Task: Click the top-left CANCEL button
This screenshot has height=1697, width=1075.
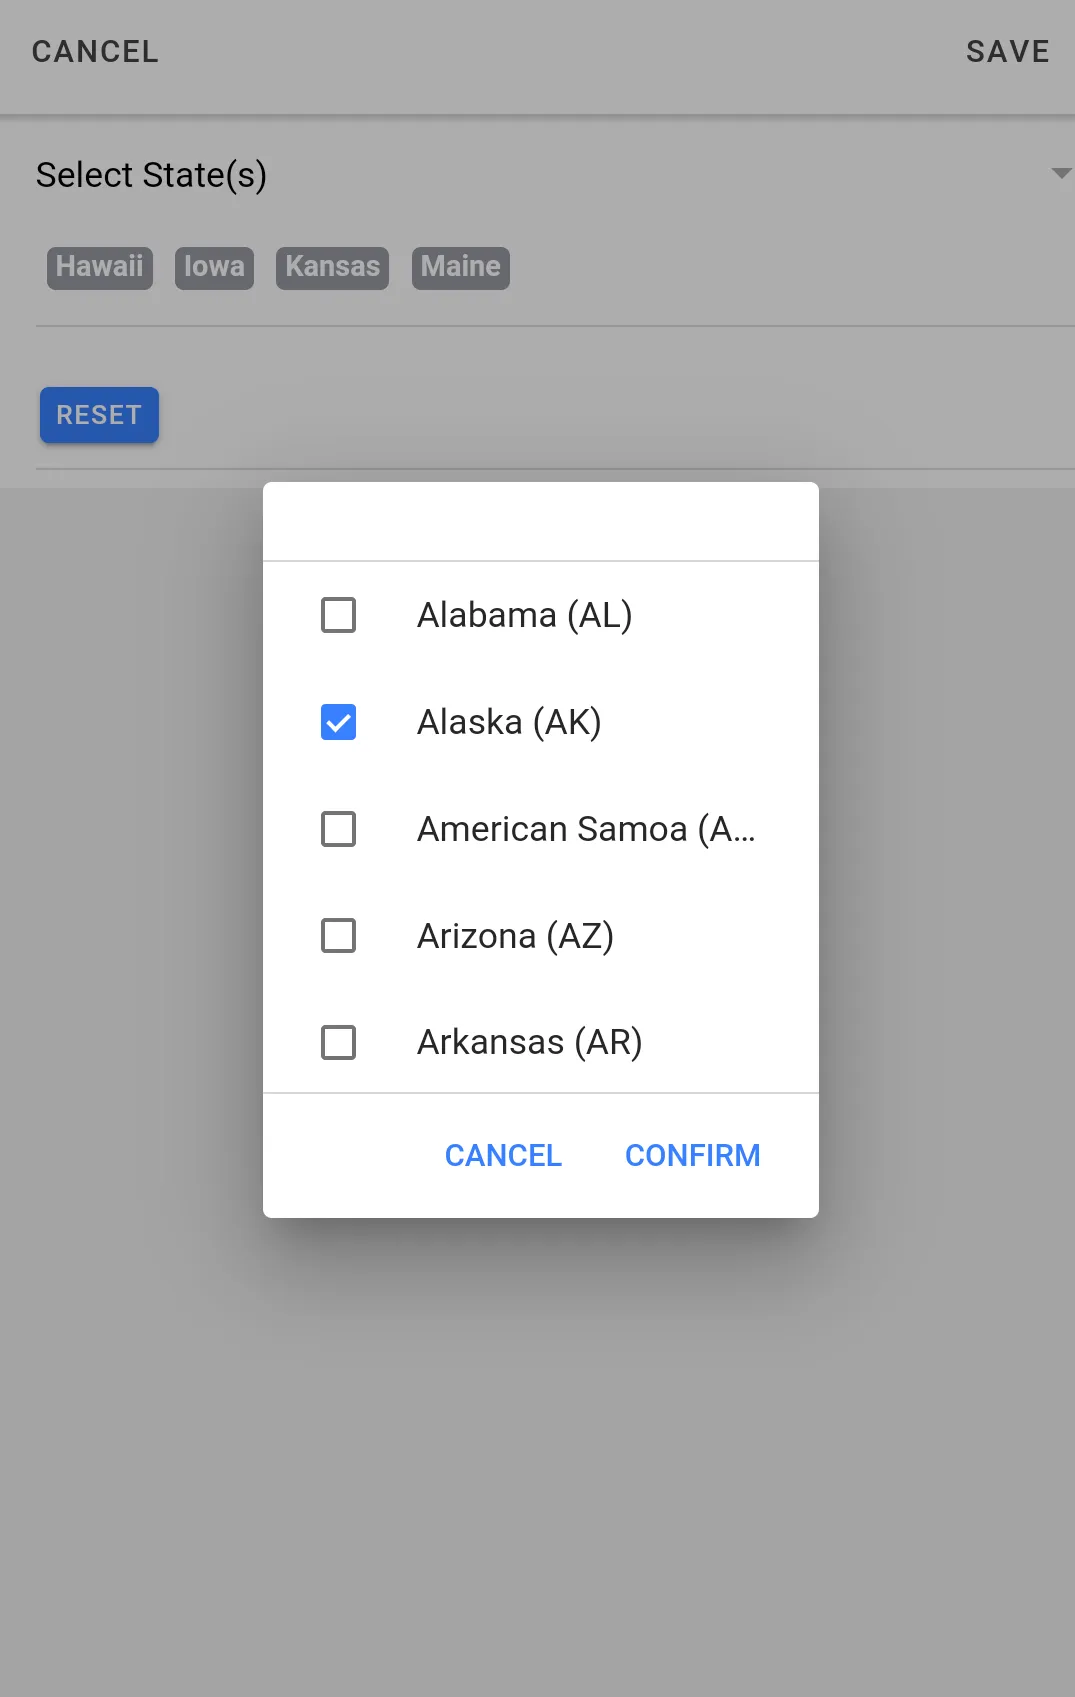Action: tap(95, 52)
